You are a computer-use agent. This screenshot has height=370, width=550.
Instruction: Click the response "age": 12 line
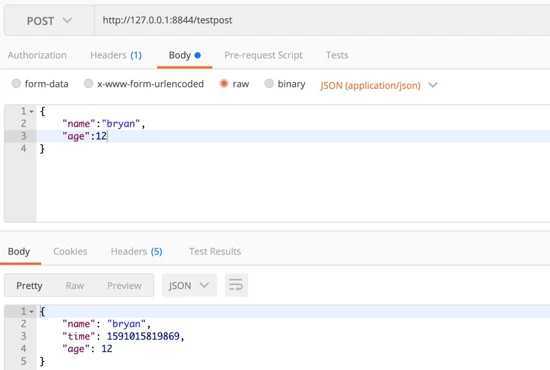pos(87,349)
